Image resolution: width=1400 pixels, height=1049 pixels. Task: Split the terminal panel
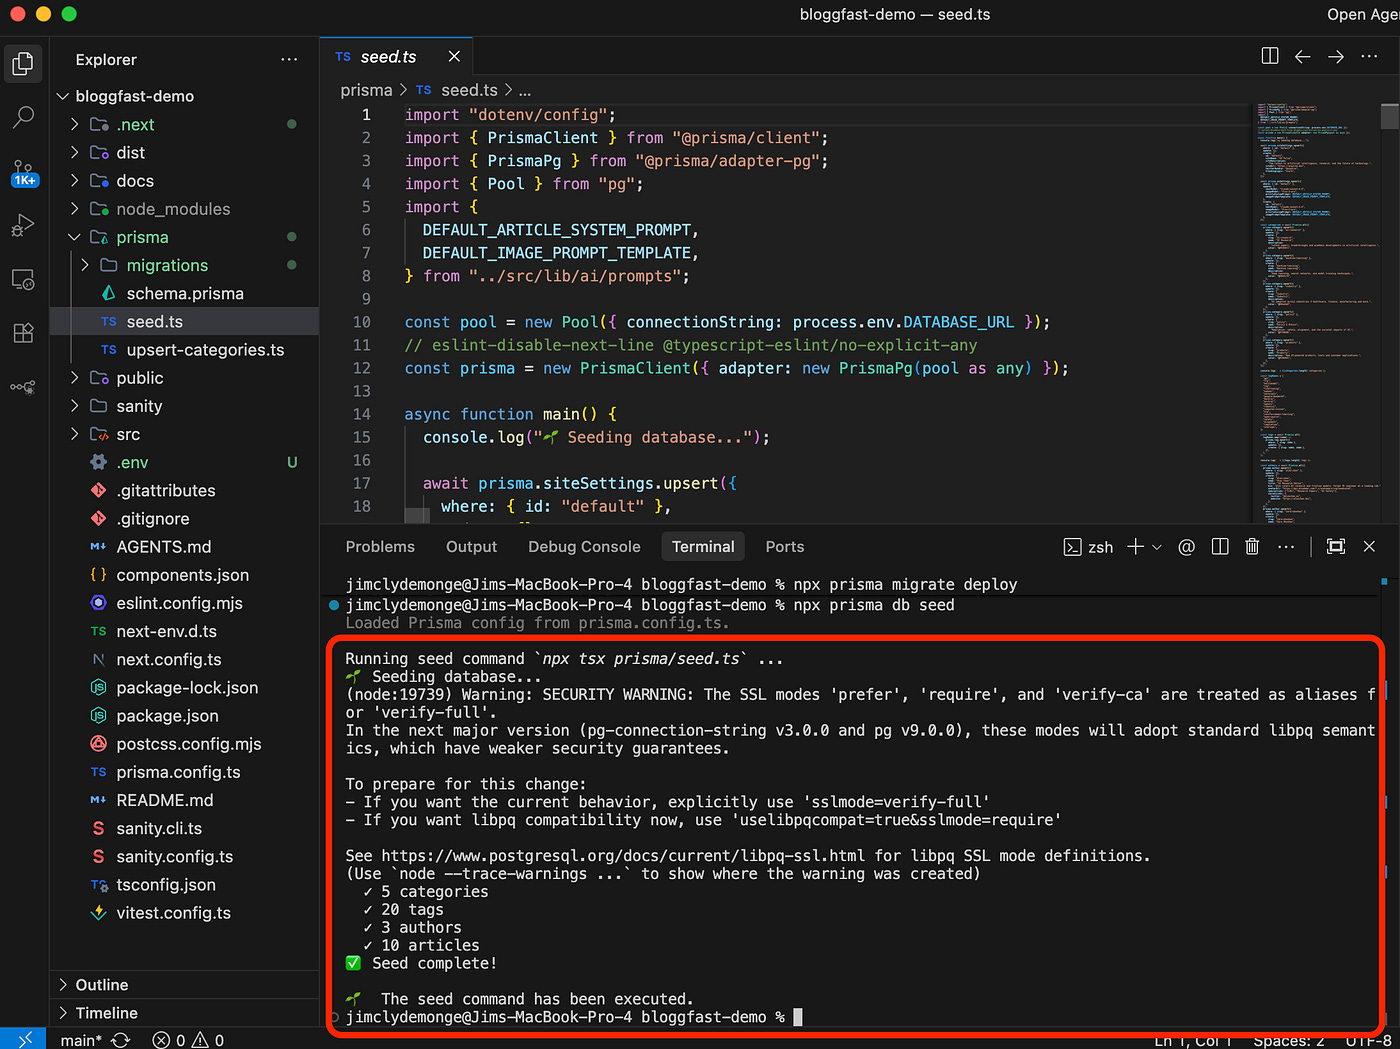(1220, 546)
